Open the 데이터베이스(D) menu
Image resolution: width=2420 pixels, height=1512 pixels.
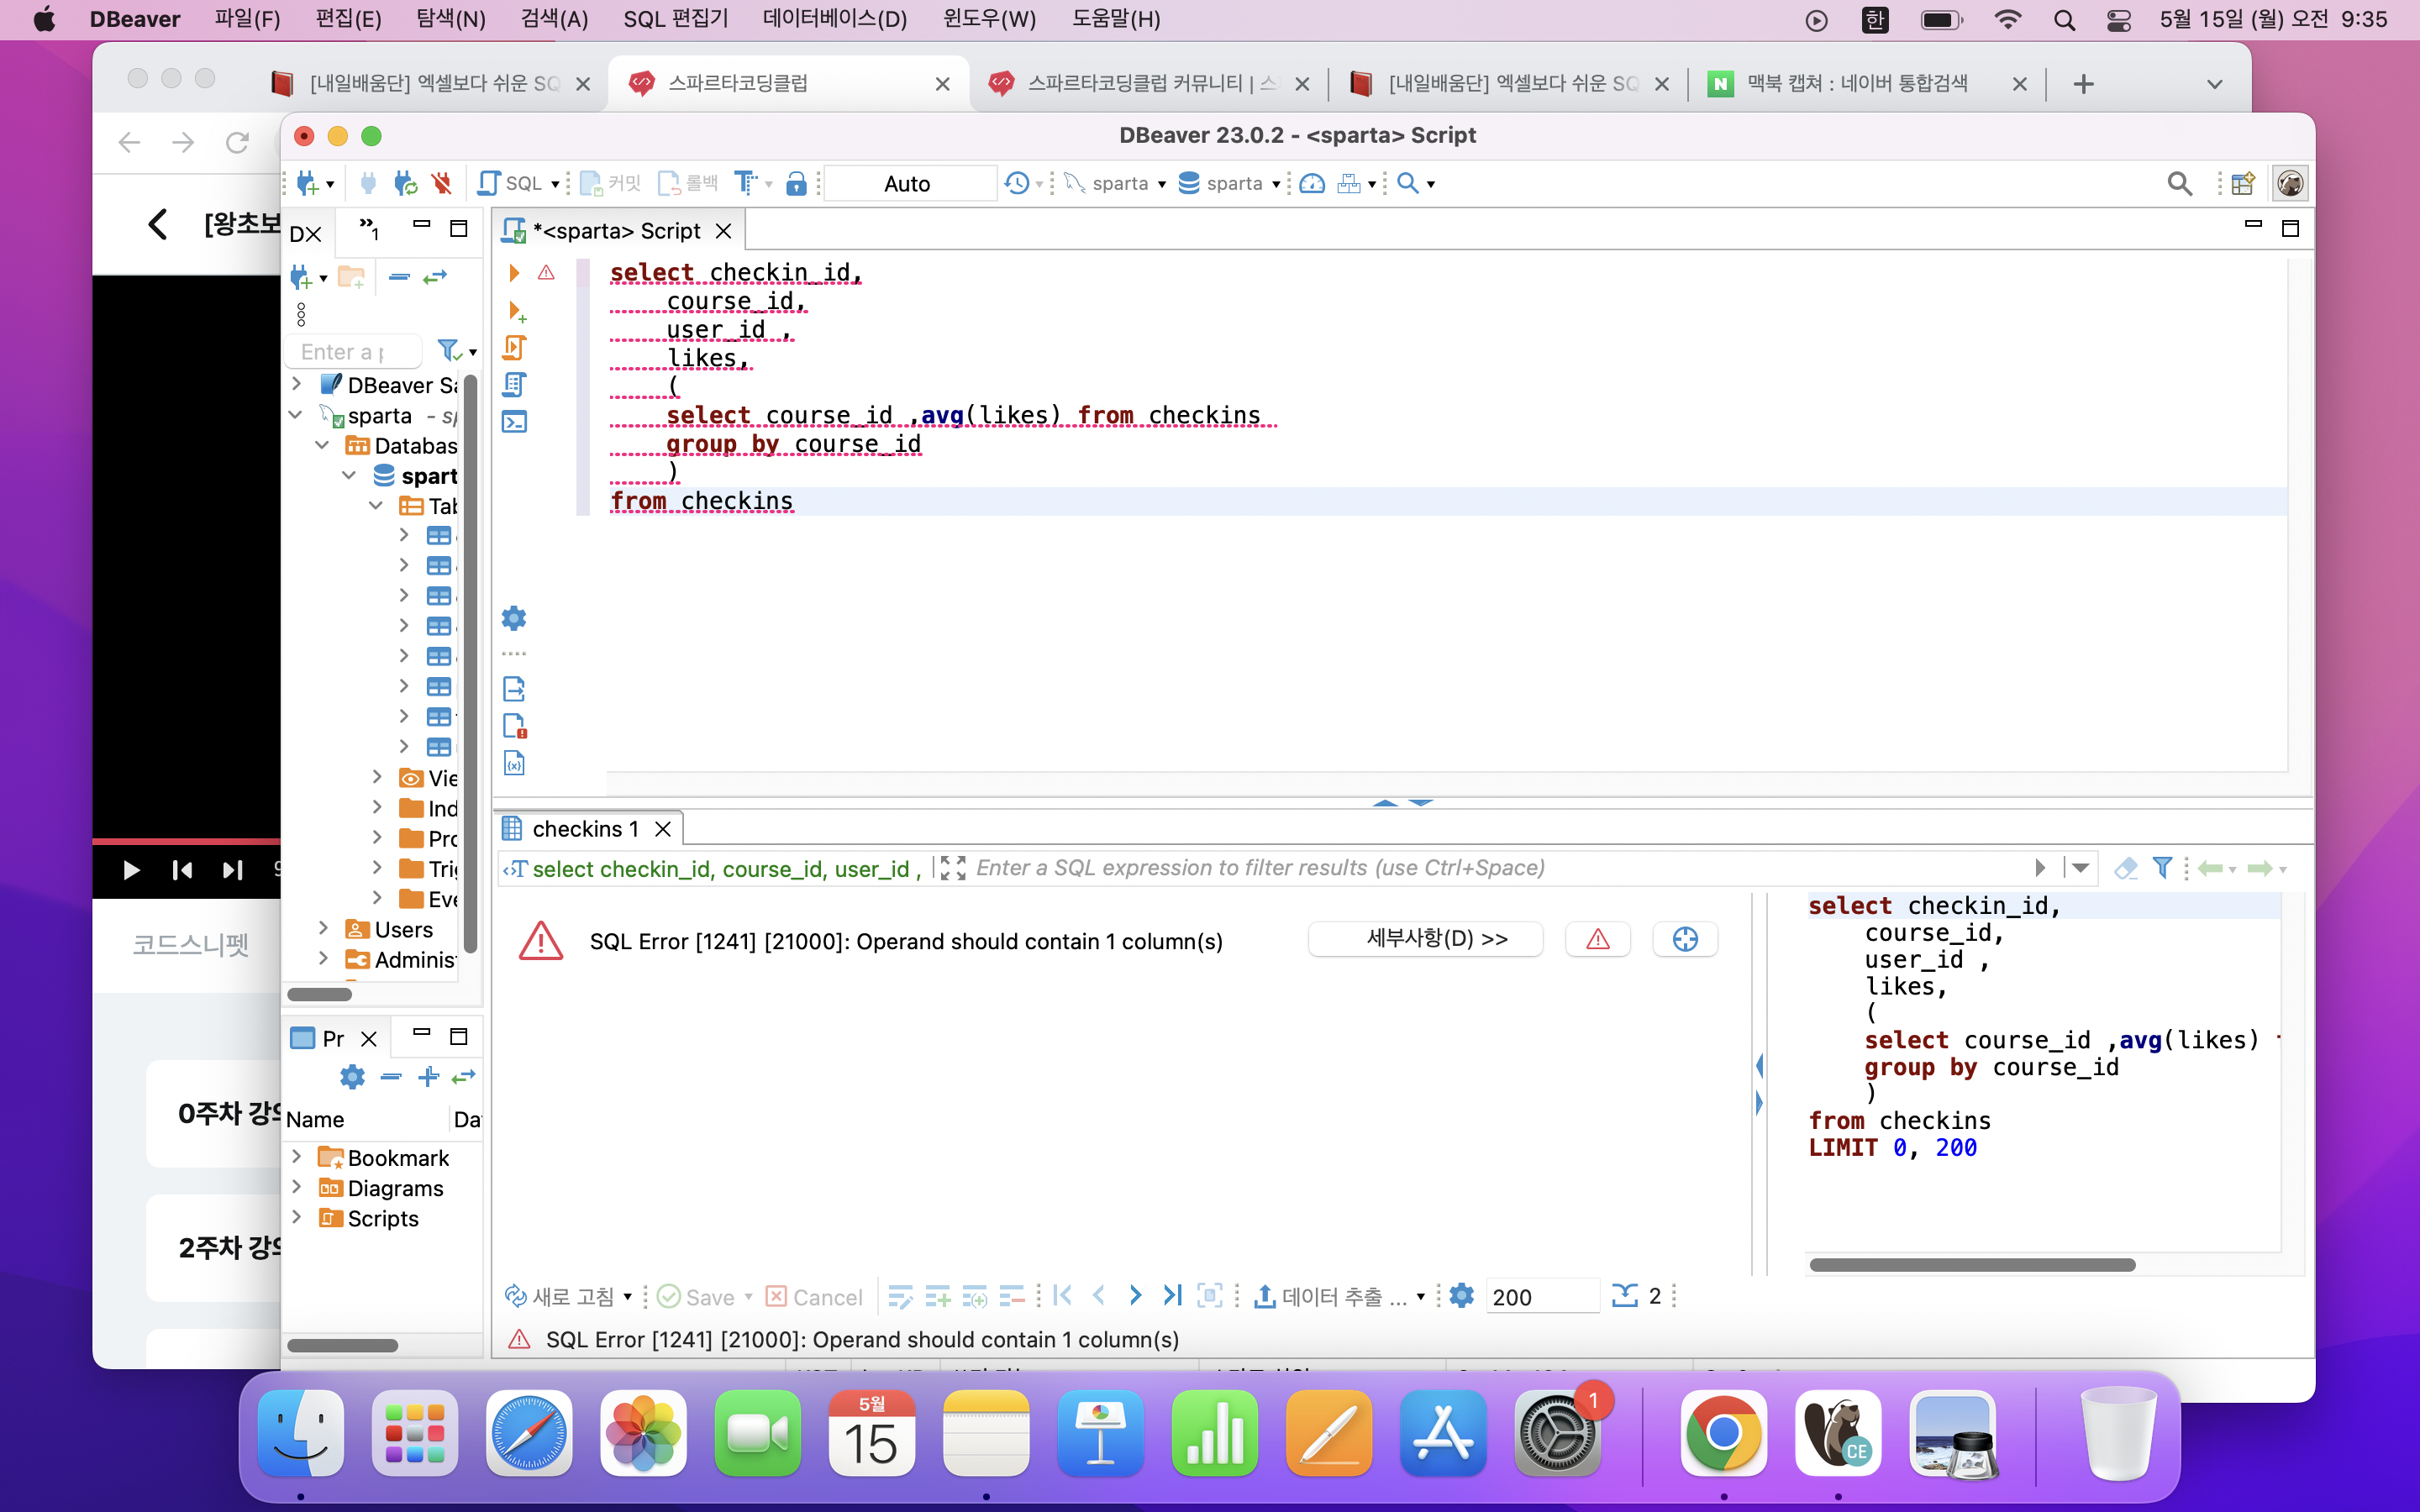tap(835, 20)
